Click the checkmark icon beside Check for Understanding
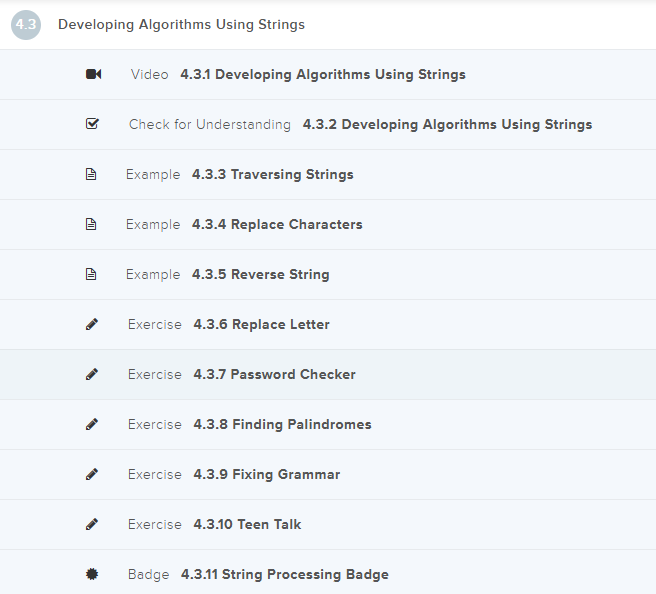656x594 pixels. [93, 124]
